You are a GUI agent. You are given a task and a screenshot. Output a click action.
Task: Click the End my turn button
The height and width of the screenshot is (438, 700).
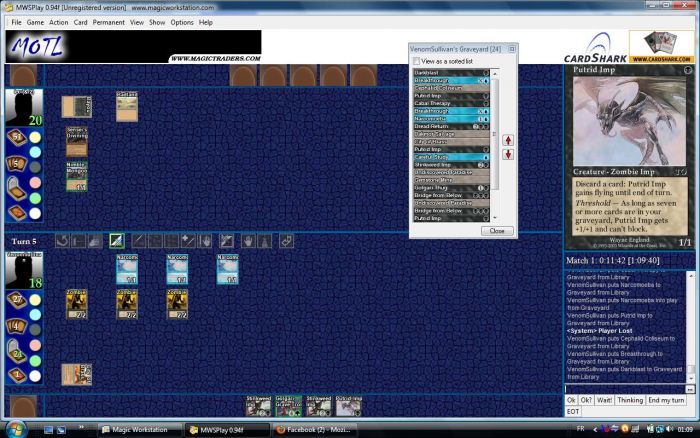[x=666, y=400]
